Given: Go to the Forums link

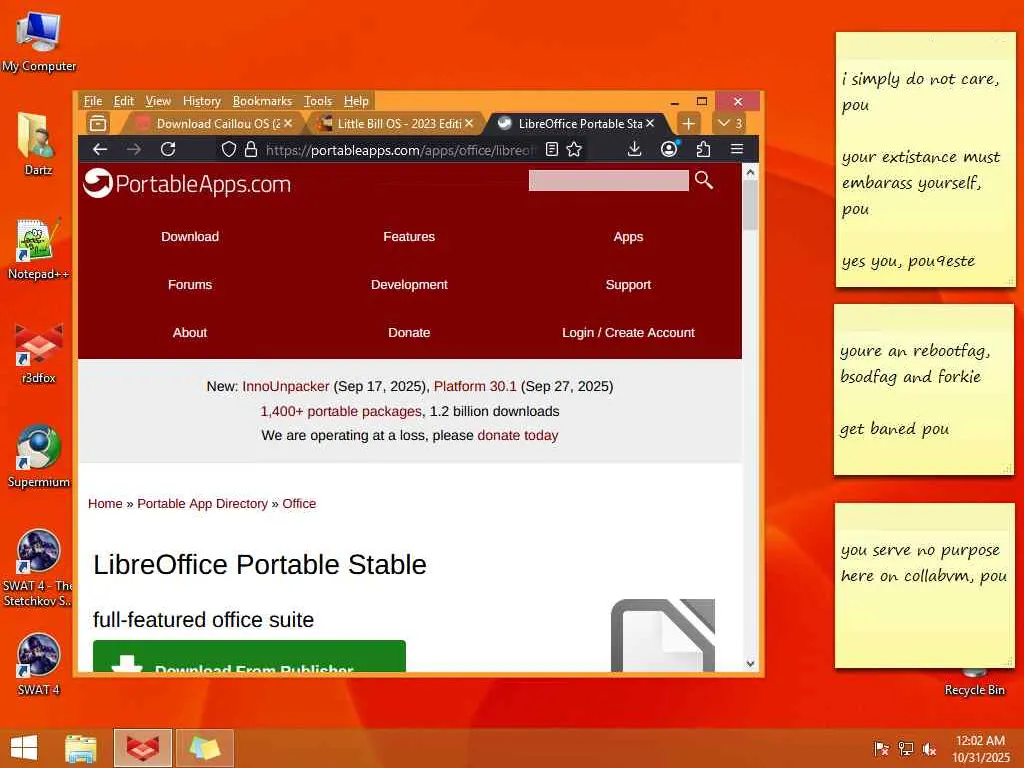Looking at the screenshot, I should click(190, 285).
